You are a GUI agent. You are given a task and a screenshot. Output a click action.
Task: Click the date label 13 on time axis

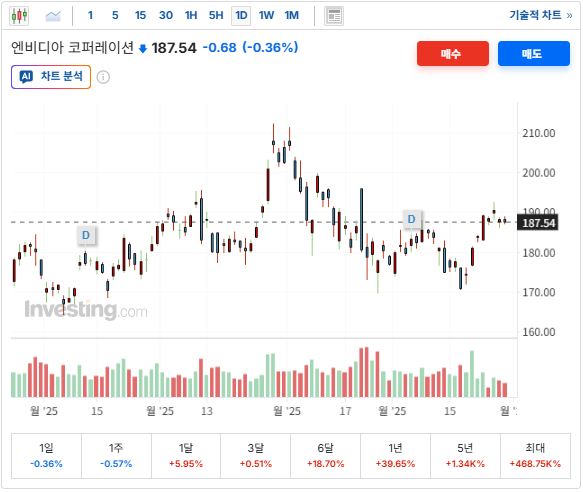coord(207,411)
